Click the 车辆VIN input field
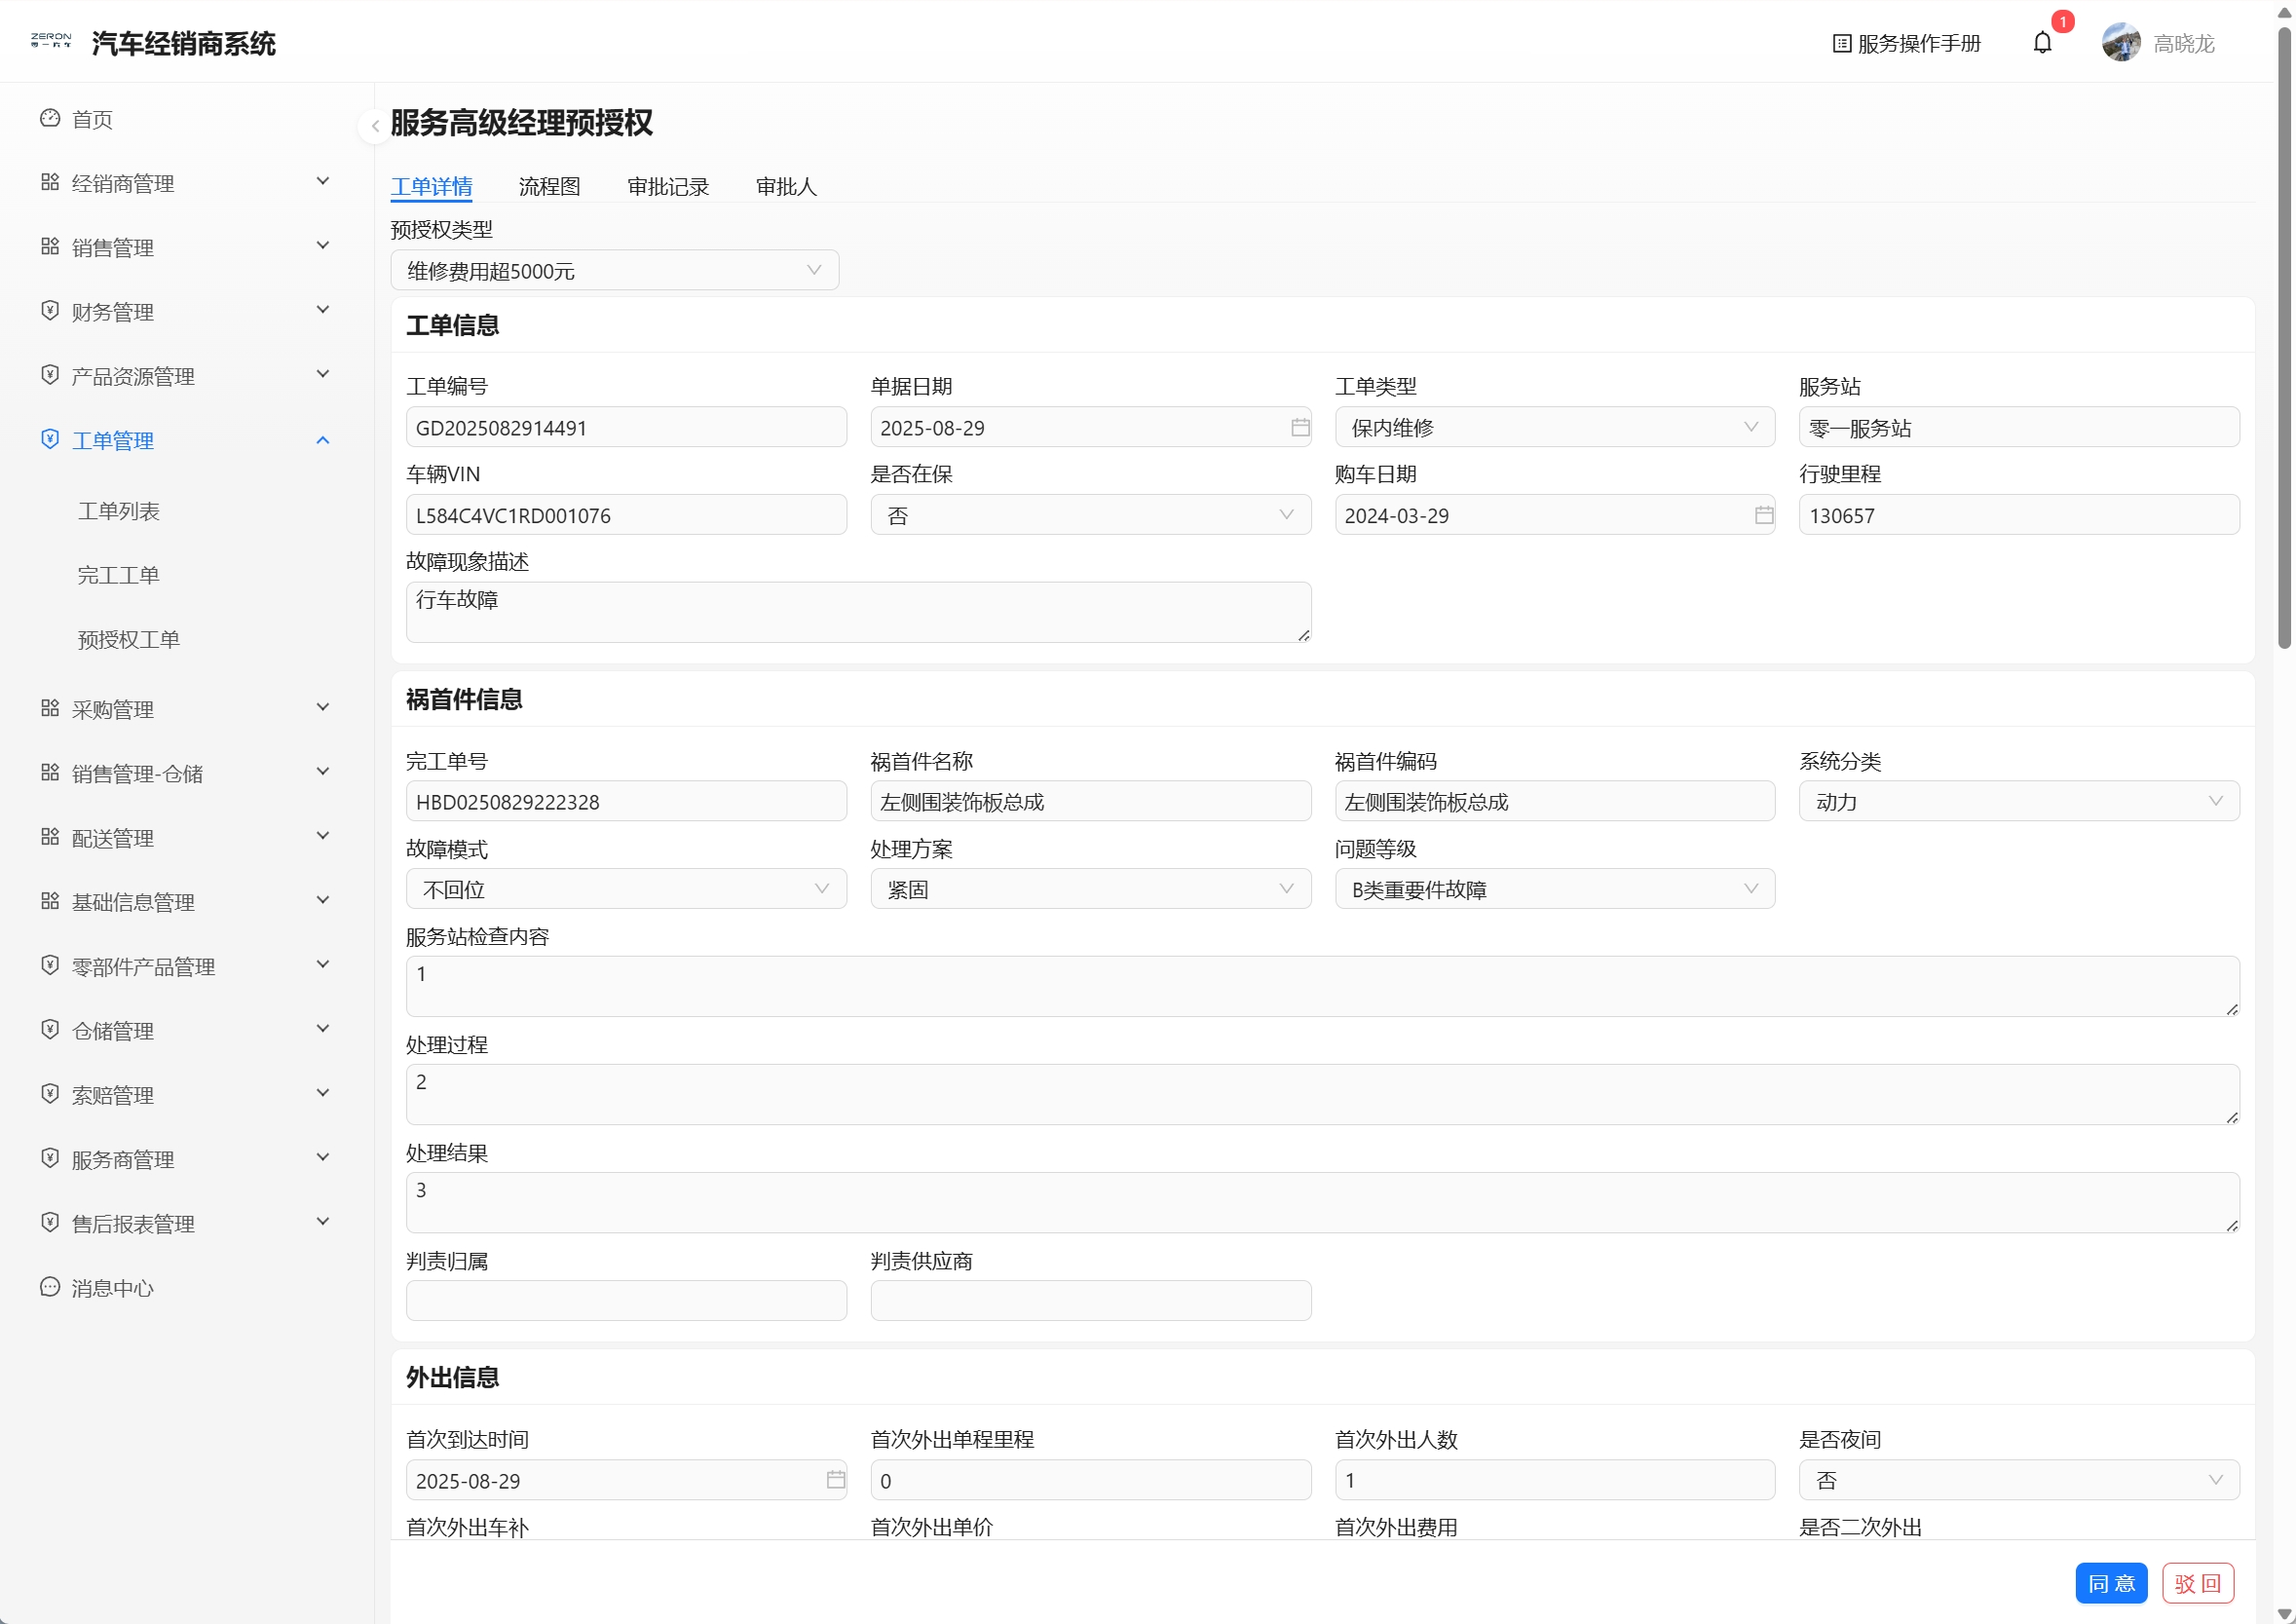This screenshot has width=2296, height=1624. [626, 516]
